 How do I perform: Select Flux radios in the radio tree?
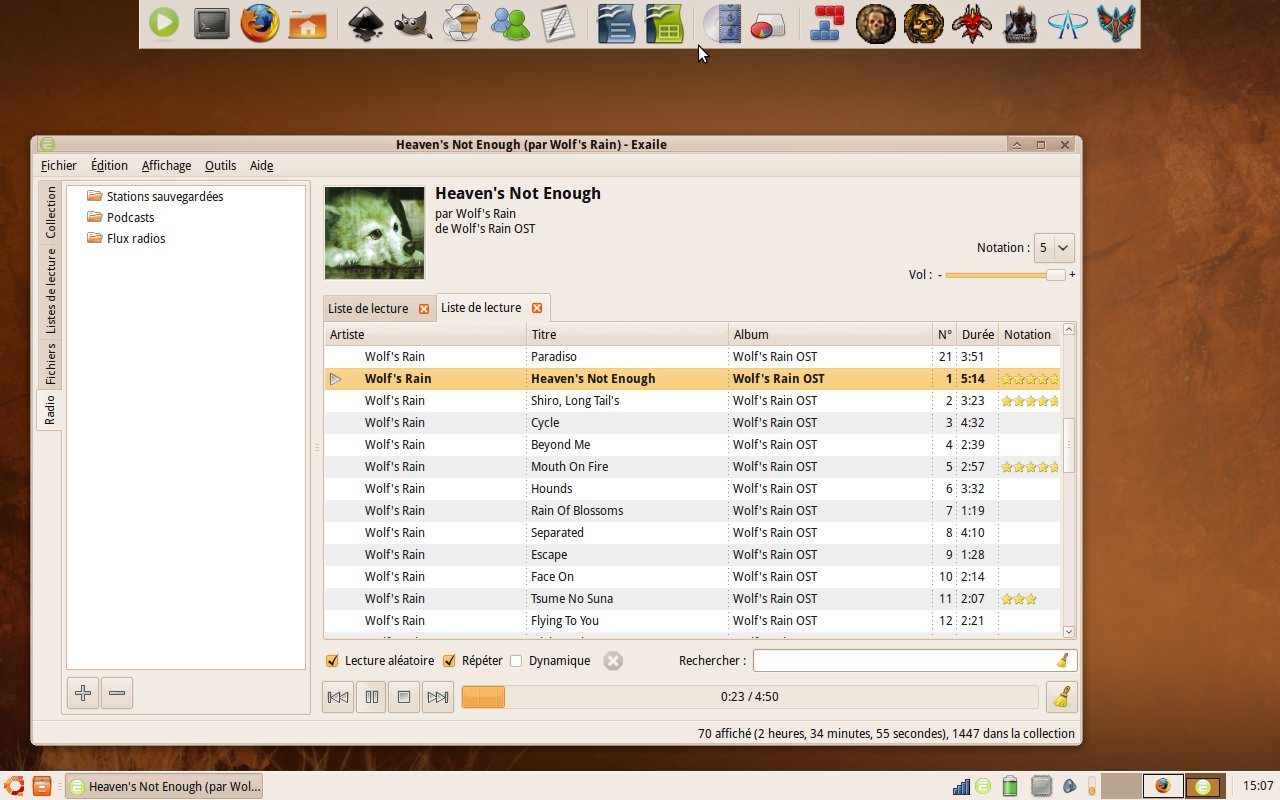[x=136, y=238]
